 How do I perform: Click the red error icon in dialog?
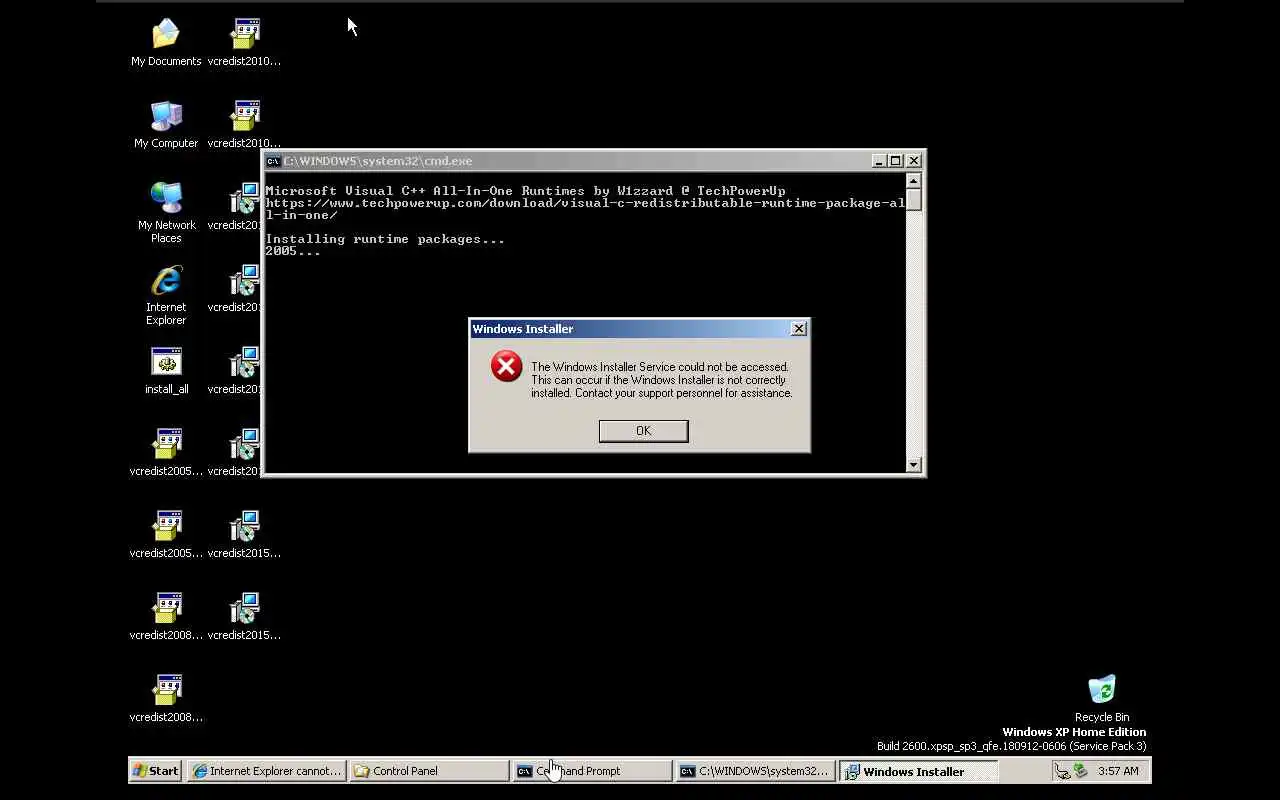(x=506, y=367)
